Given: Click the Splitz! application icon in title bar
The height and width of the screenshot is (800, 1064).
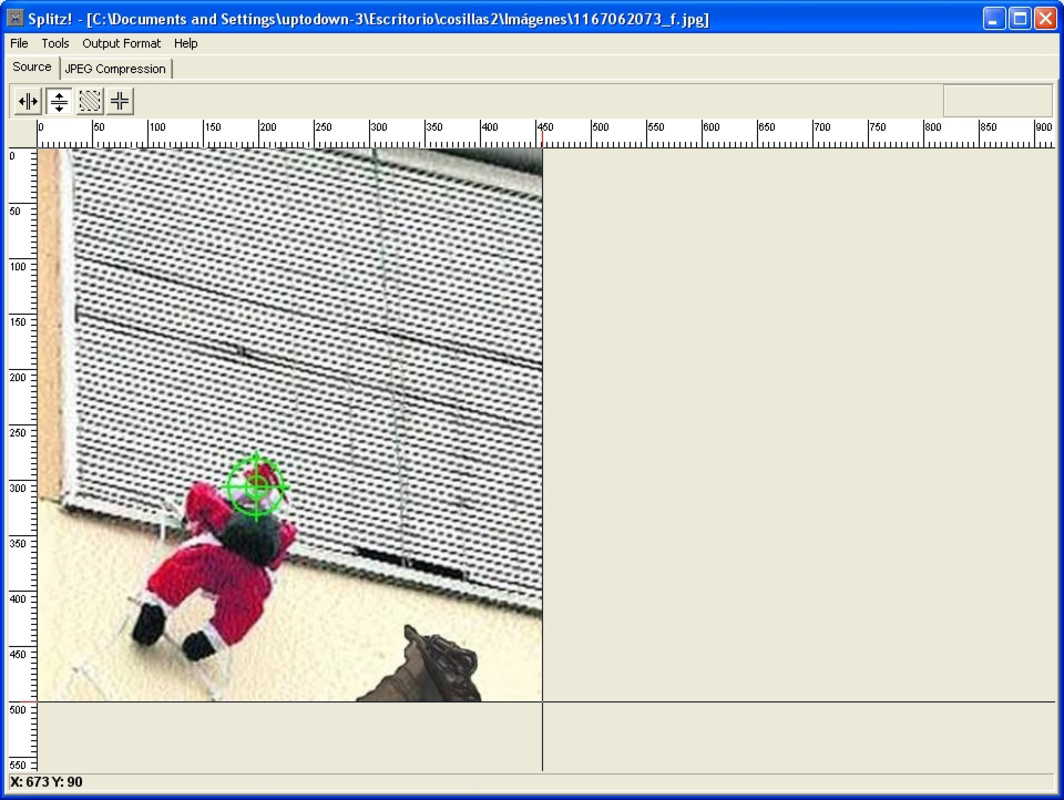Looking at the screenshot, I should [x=15, y=18].
